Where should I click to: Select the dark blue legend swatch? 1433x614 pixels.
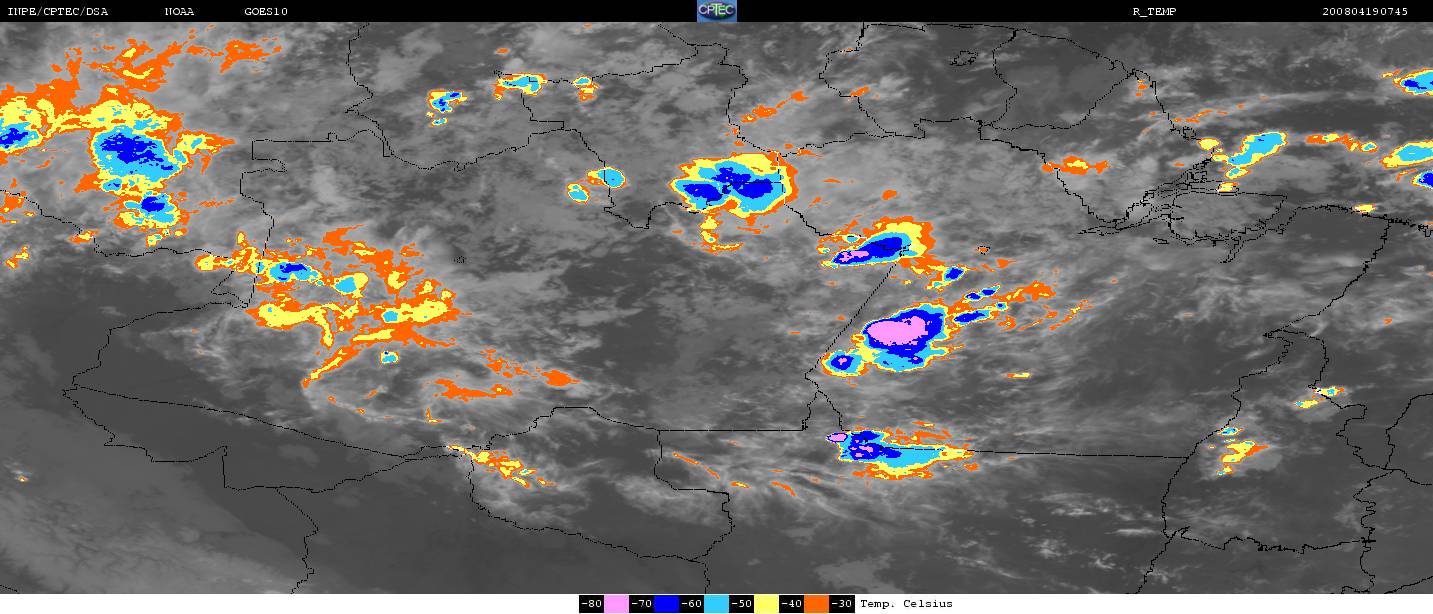[666, 604]
